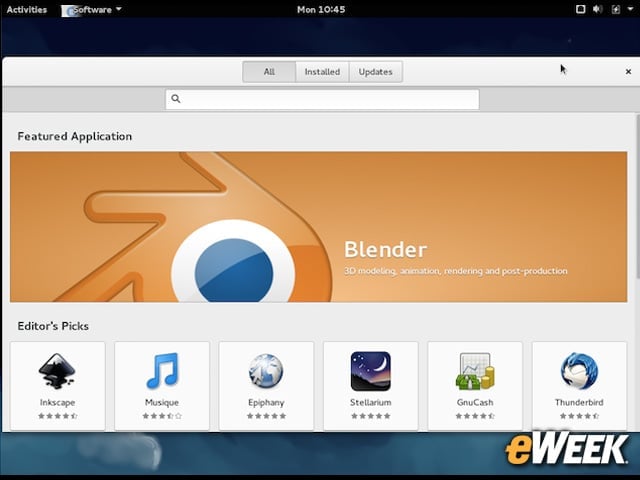Open the Software app menu dropdown

coord(91,9)
